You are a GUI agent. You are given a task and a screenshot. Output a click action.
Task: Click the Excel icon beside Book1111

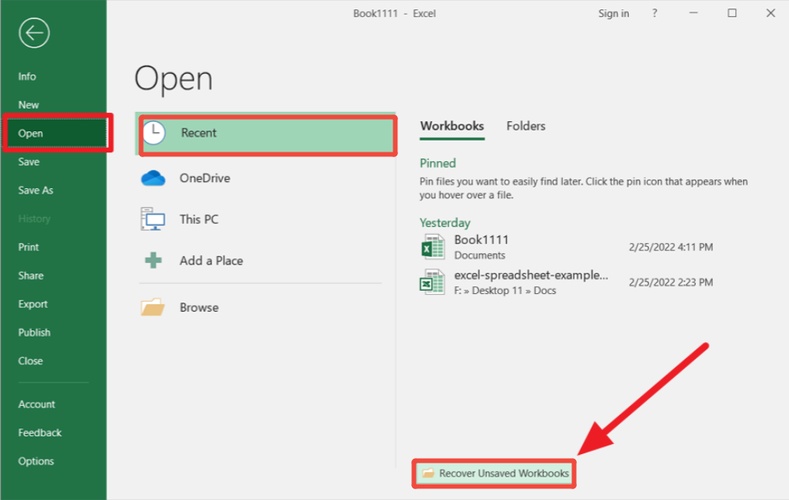[x=433, y=247]
